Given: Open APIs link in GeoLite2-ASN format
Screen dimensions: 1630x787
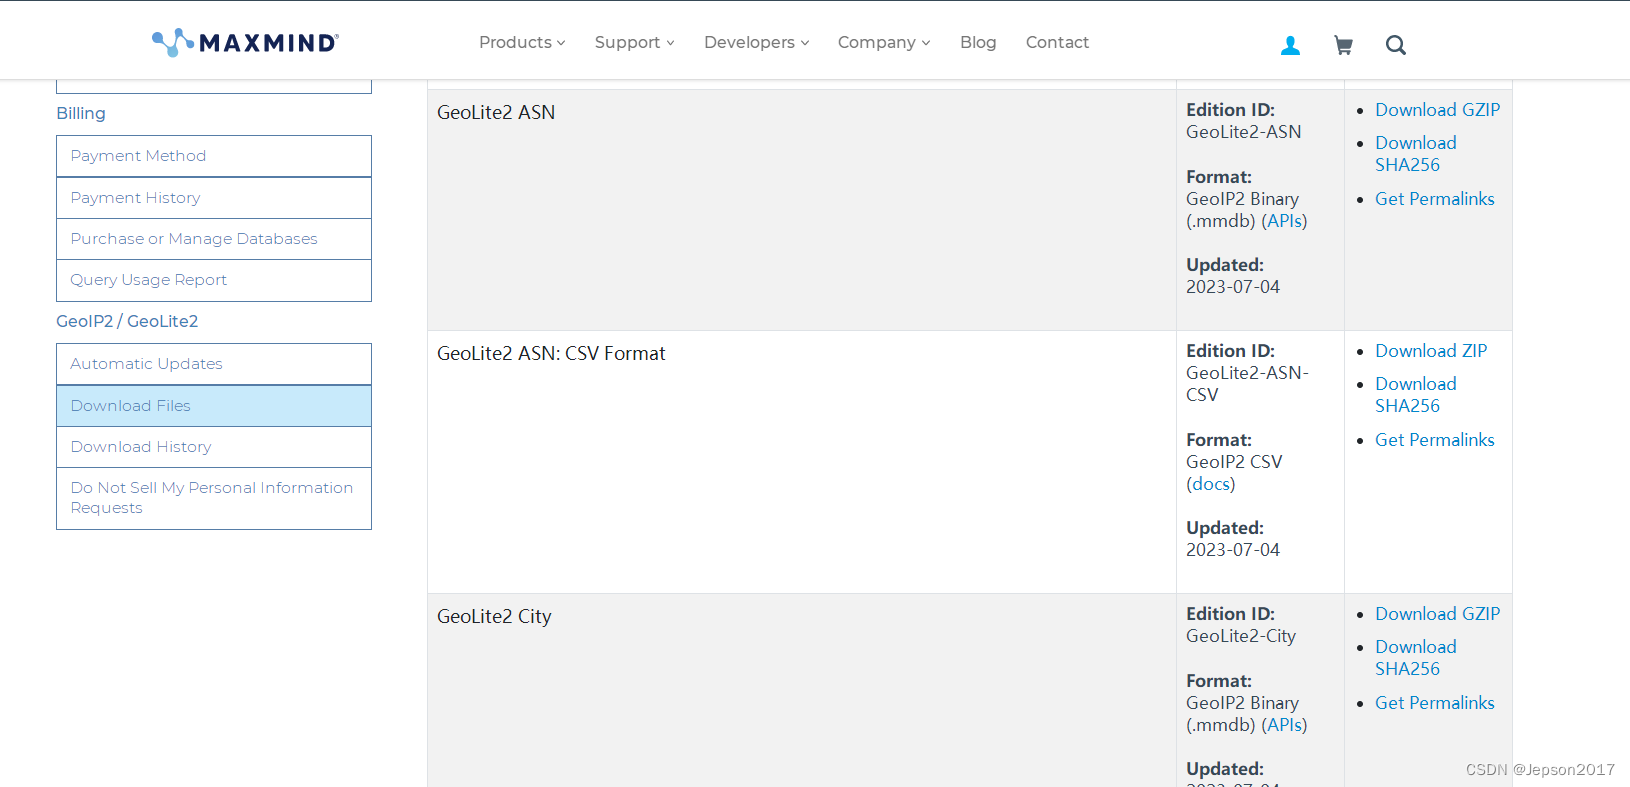Looking at the screenshot, I should 1284,221.
